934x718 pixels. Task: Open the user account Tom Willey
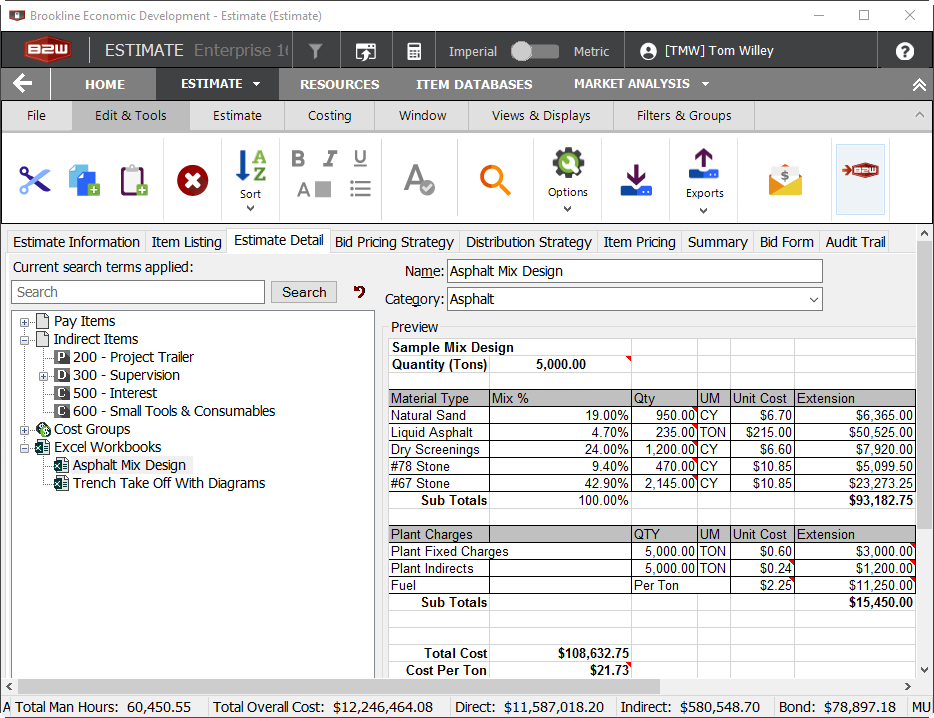706,51
